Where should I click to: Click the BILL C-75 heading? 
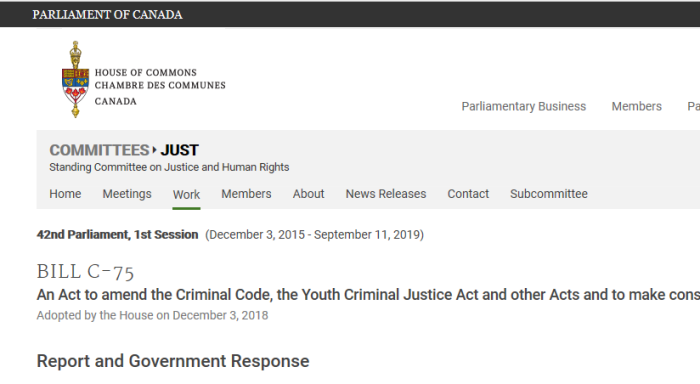click(x=85, y=271)
